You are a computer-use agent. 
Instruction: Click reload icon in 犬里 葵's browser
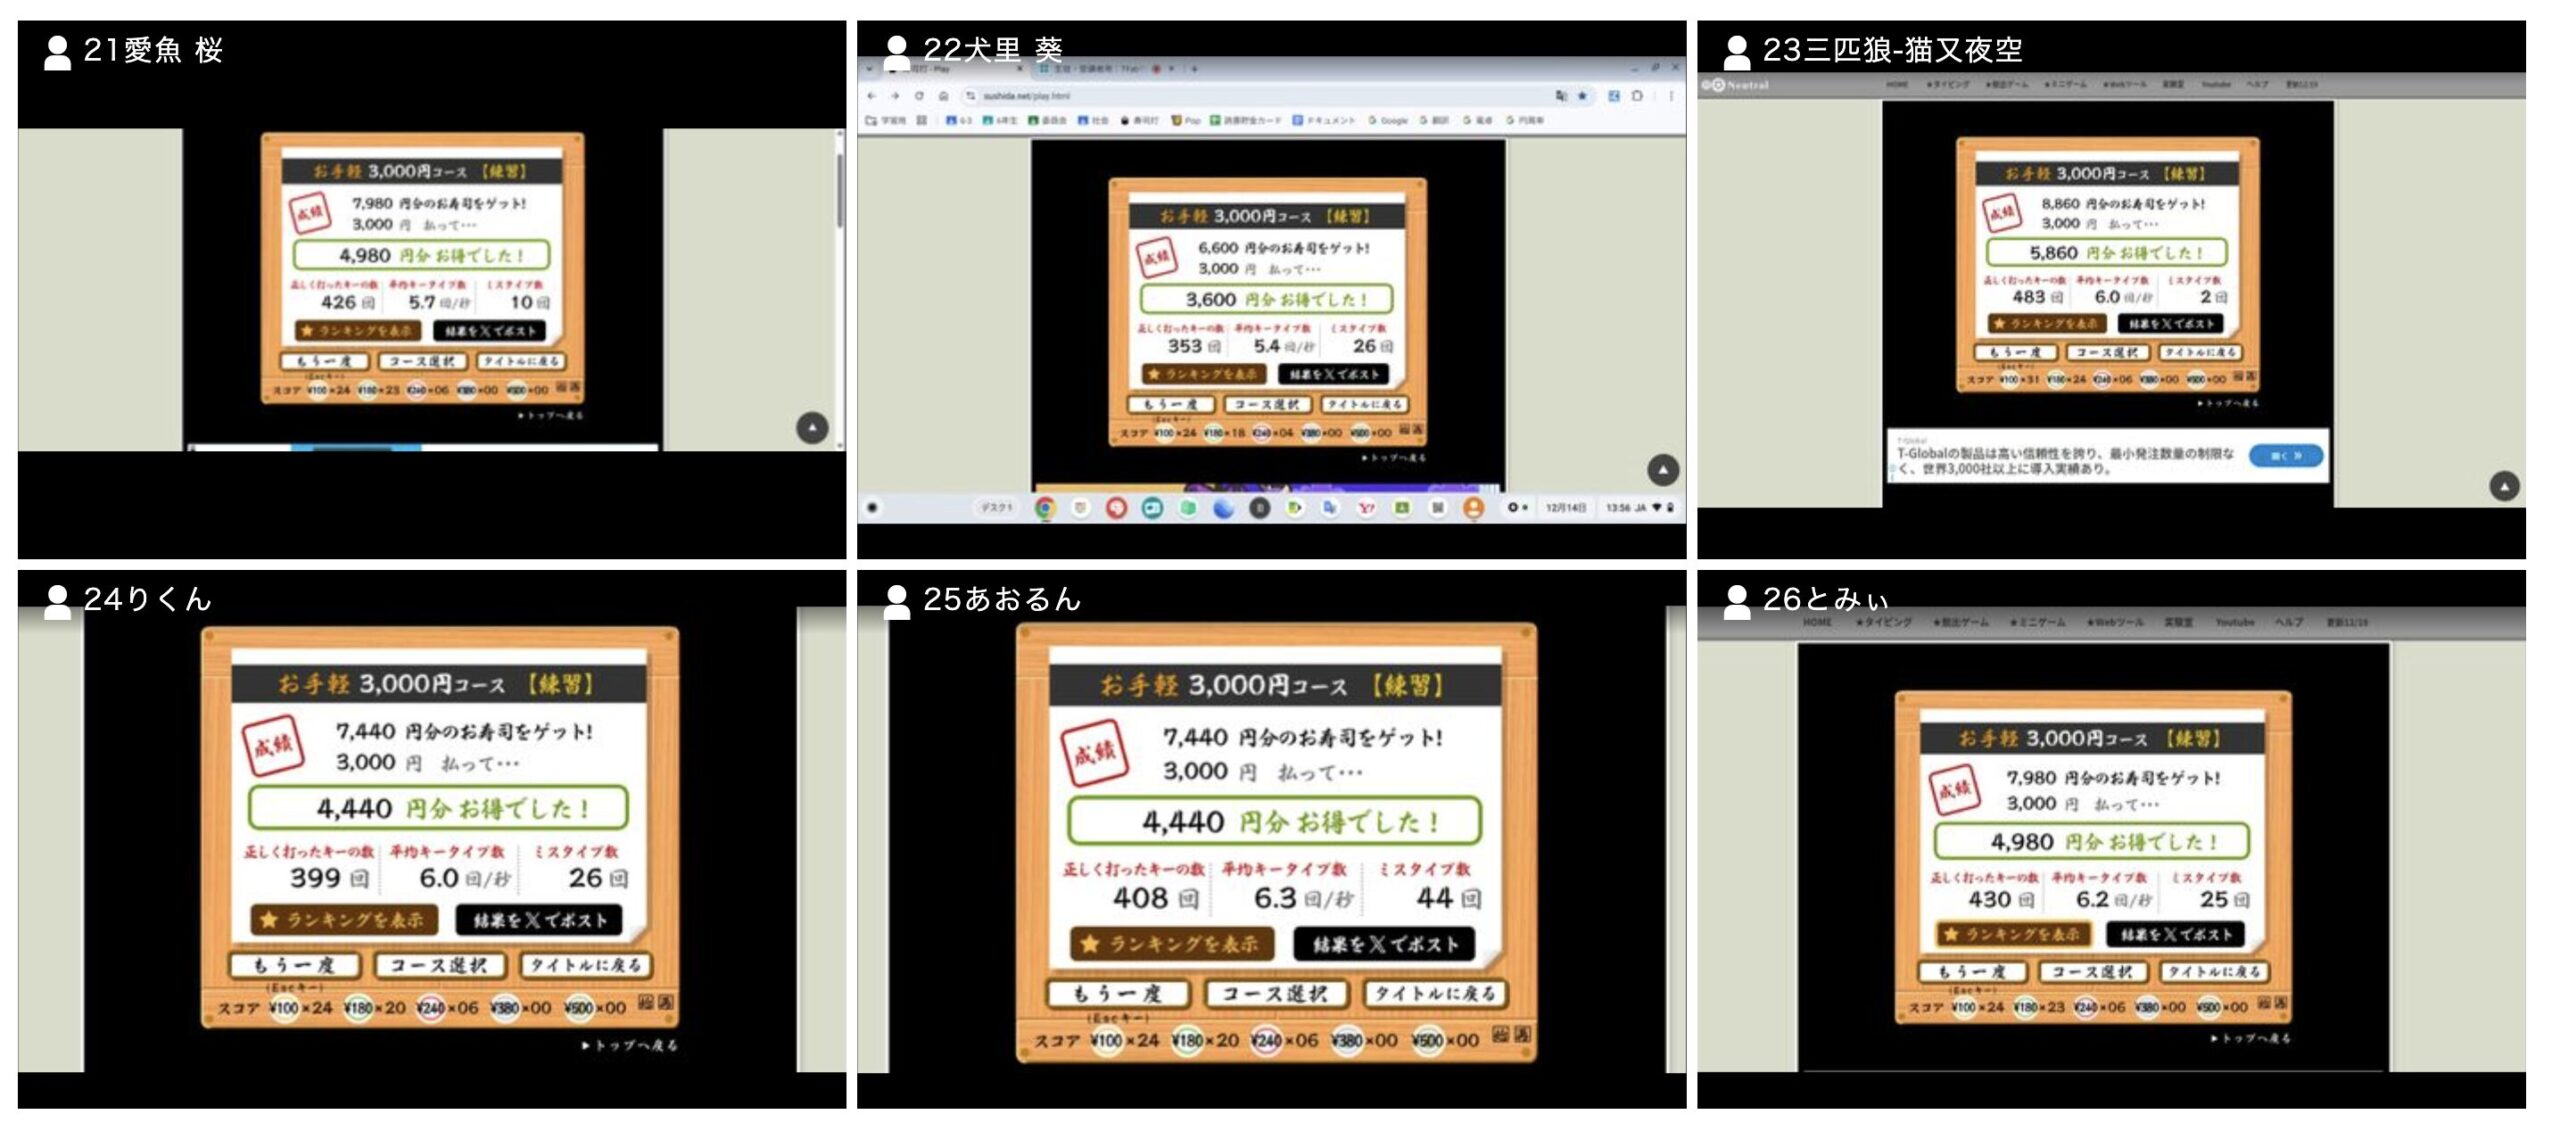(919, 96)
